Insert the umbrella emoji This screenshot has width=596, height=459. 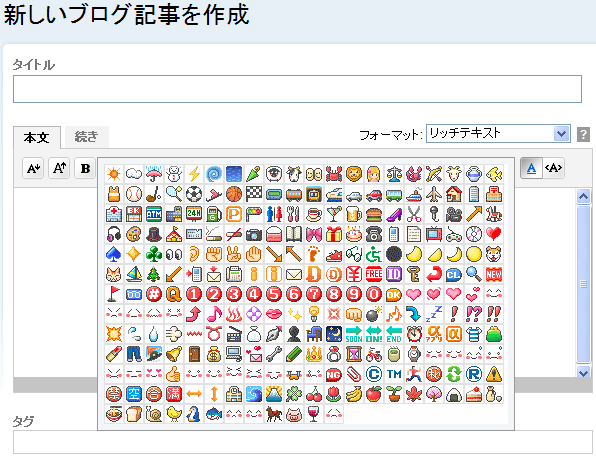pos(154,174)
